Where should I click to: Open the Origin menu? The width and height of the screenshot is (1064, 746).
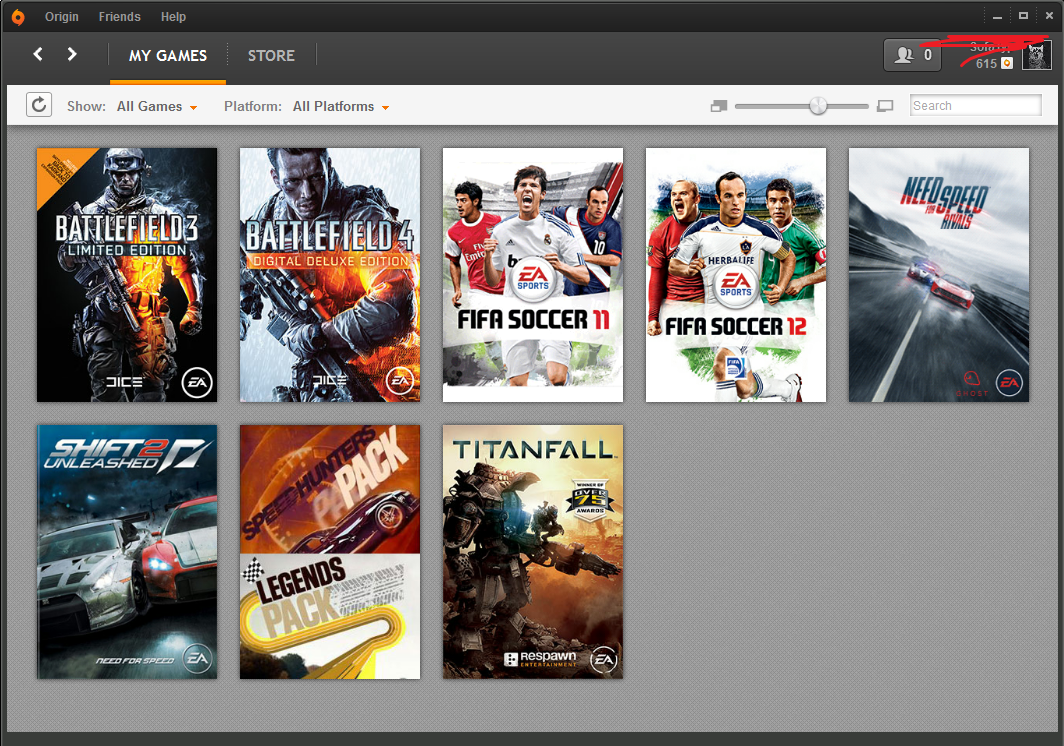pyautogui.click(x=62, y=17)
